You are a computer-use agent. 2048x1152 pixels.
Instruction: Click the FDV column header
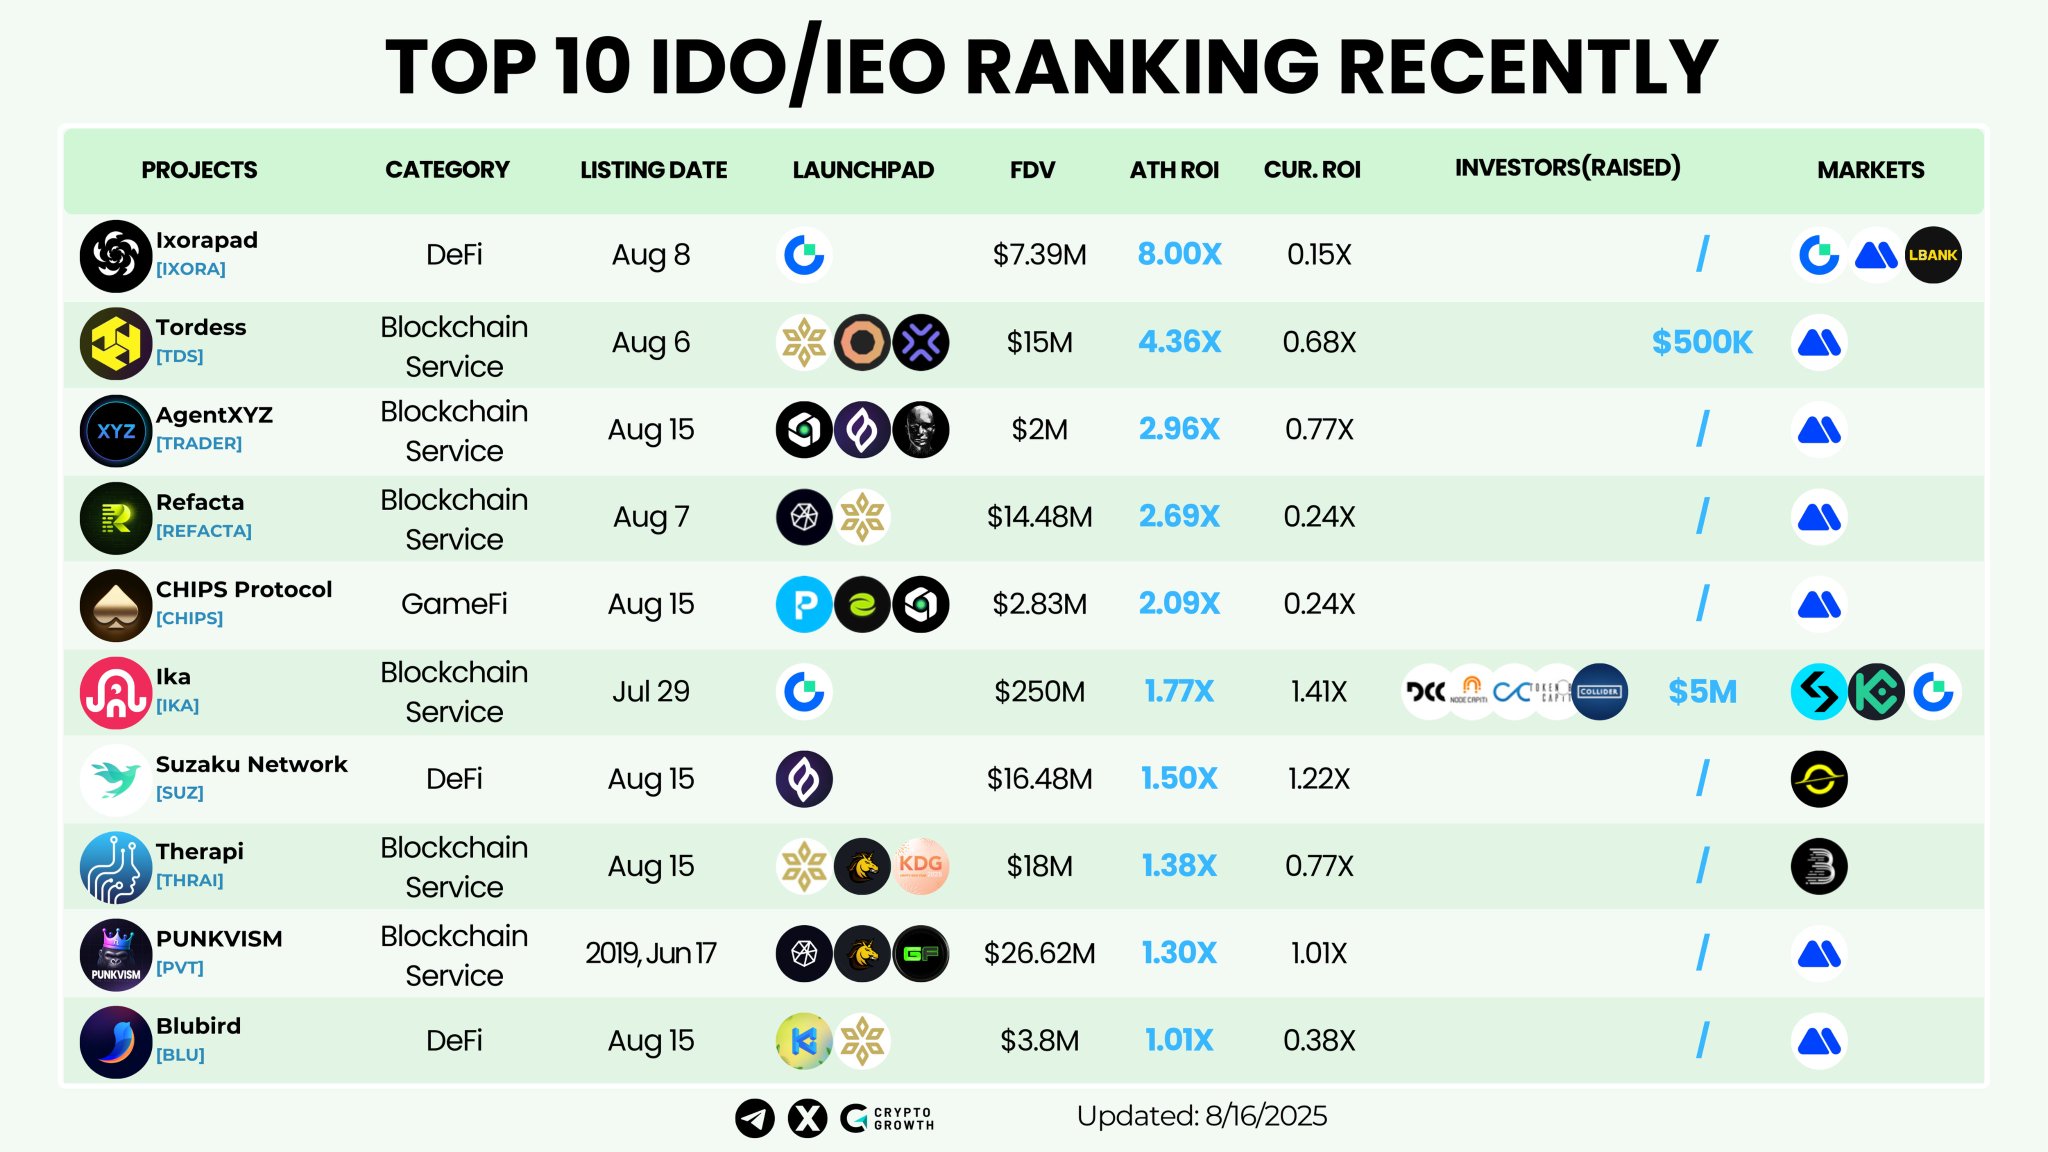coord(1032,170)
